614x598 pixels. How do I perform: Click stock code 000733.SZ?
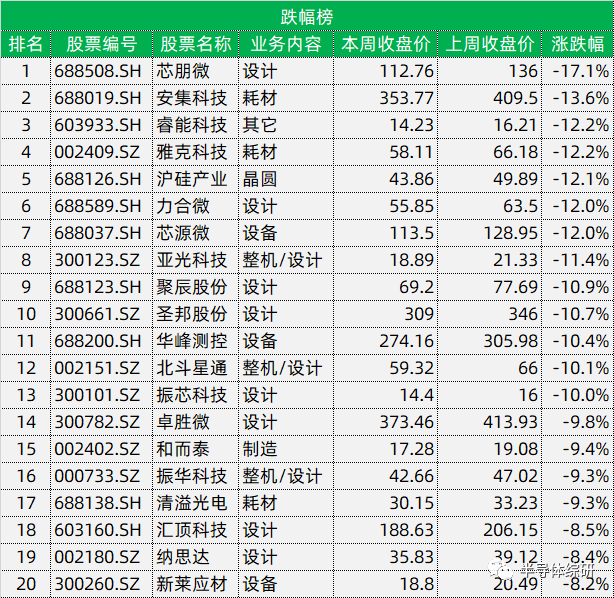click(97, 477)
